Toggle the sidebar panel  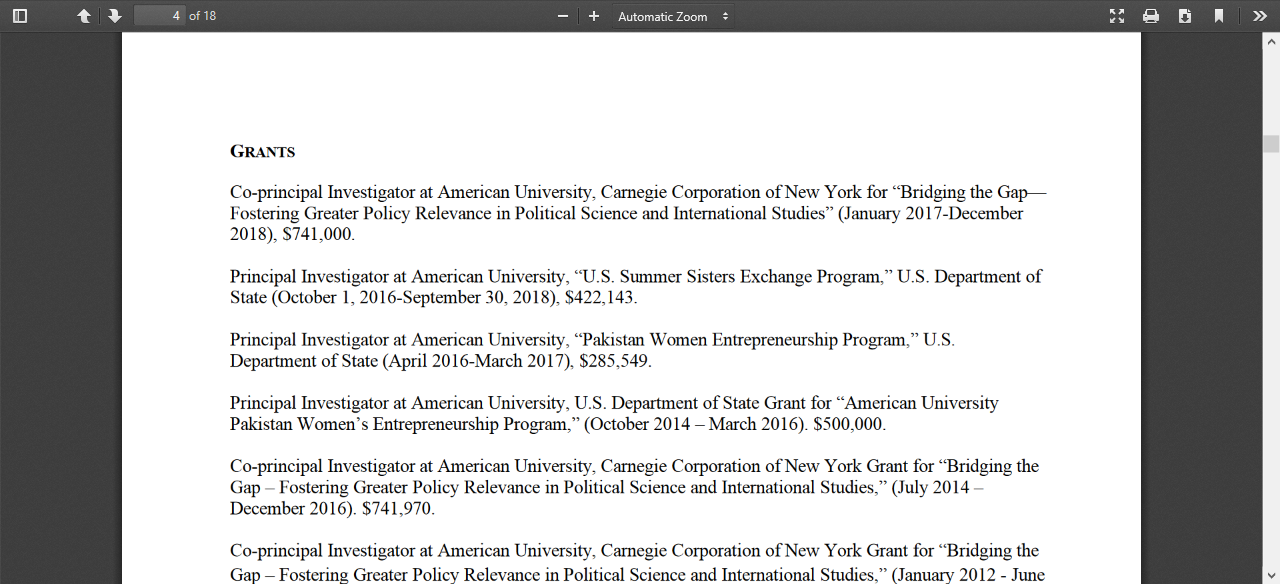pos(20,16)
